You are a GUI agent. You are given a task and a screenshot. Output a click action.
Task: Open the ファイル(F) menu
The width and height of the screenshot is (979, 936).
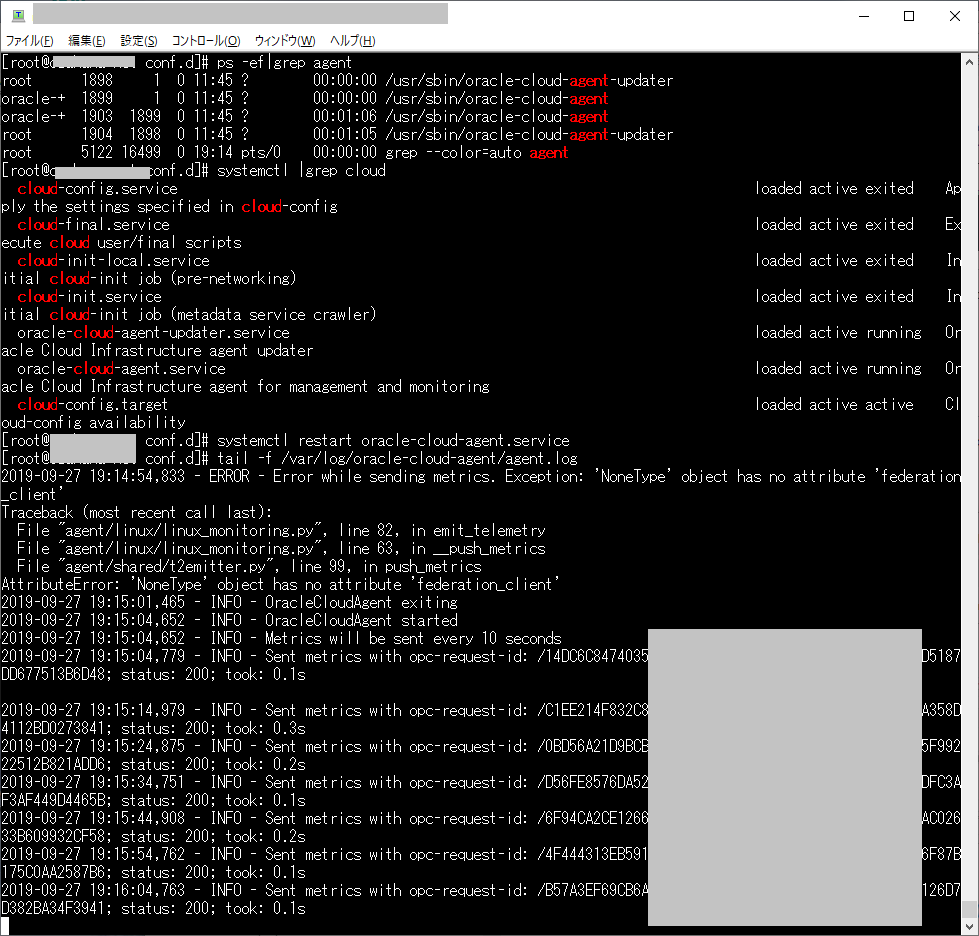click(x=29, y=41)
